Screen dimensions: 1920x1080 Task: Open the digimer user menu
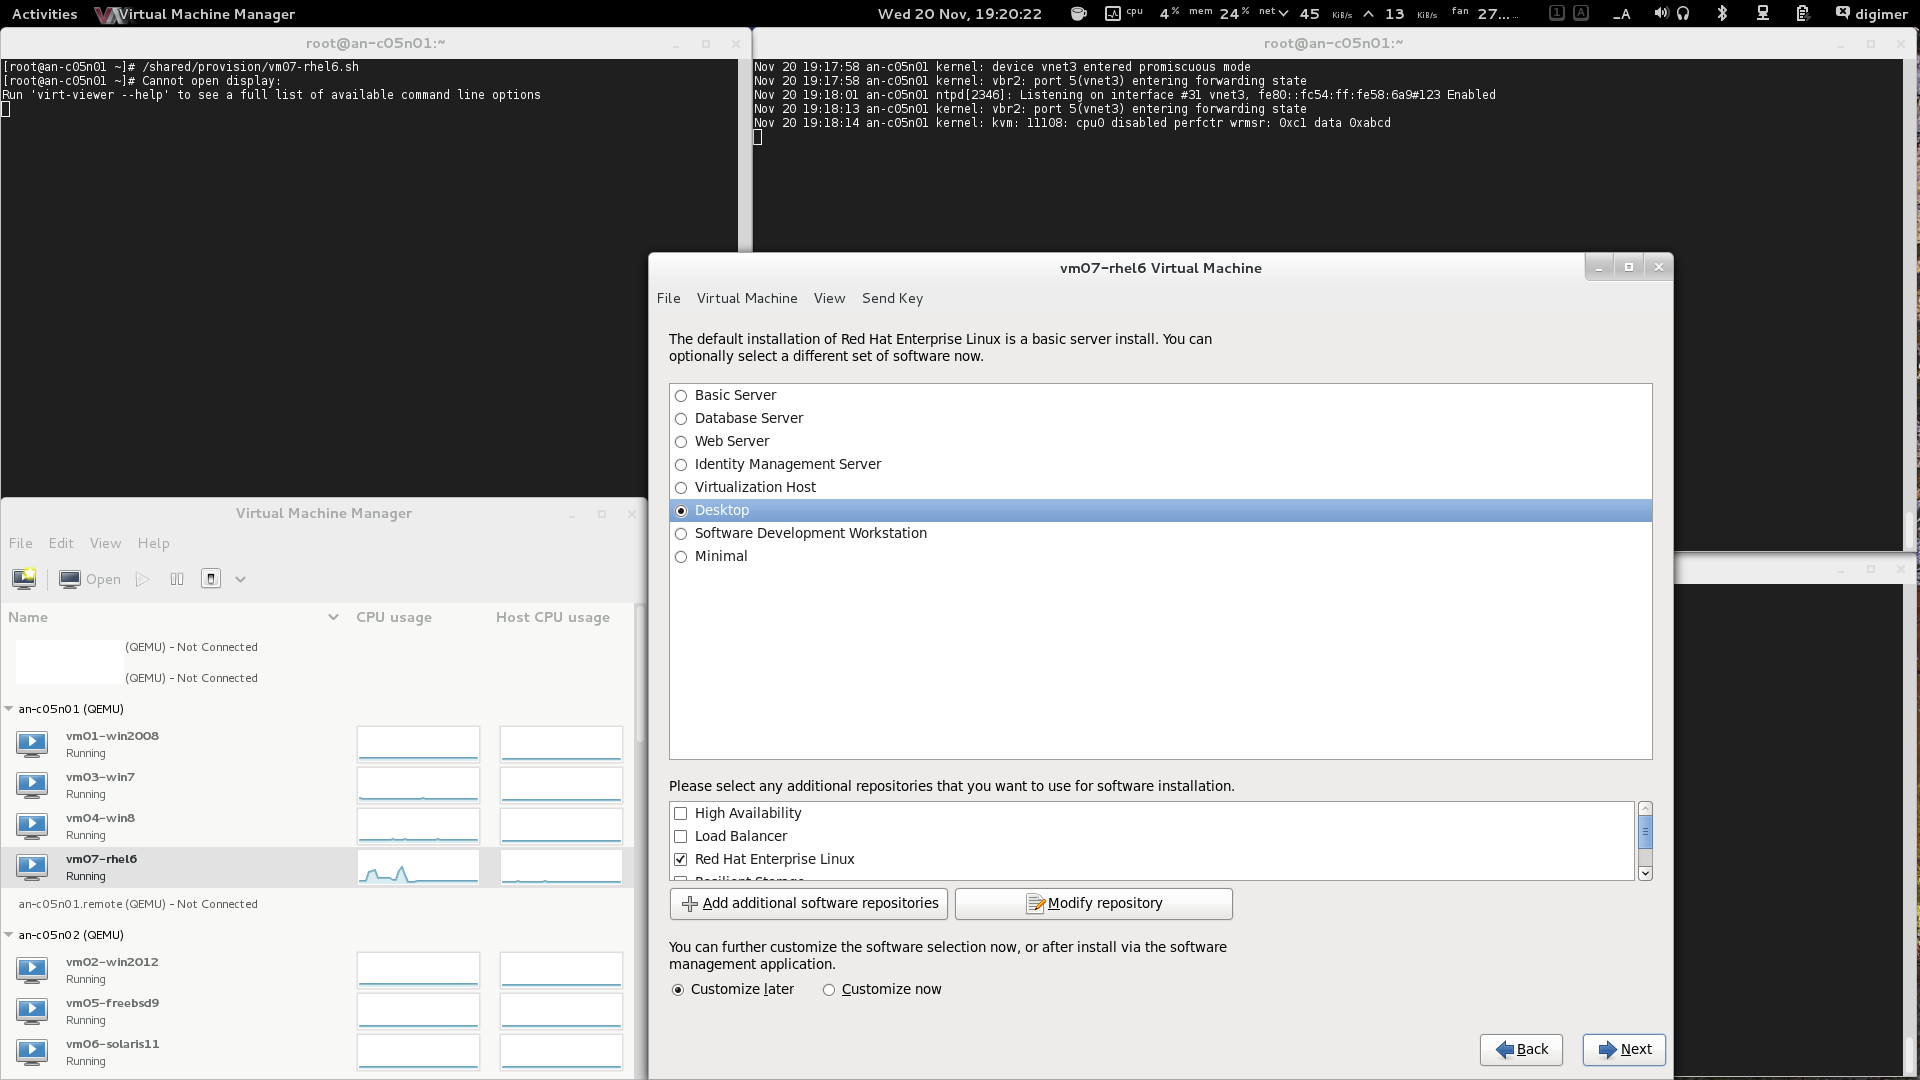1881,14
